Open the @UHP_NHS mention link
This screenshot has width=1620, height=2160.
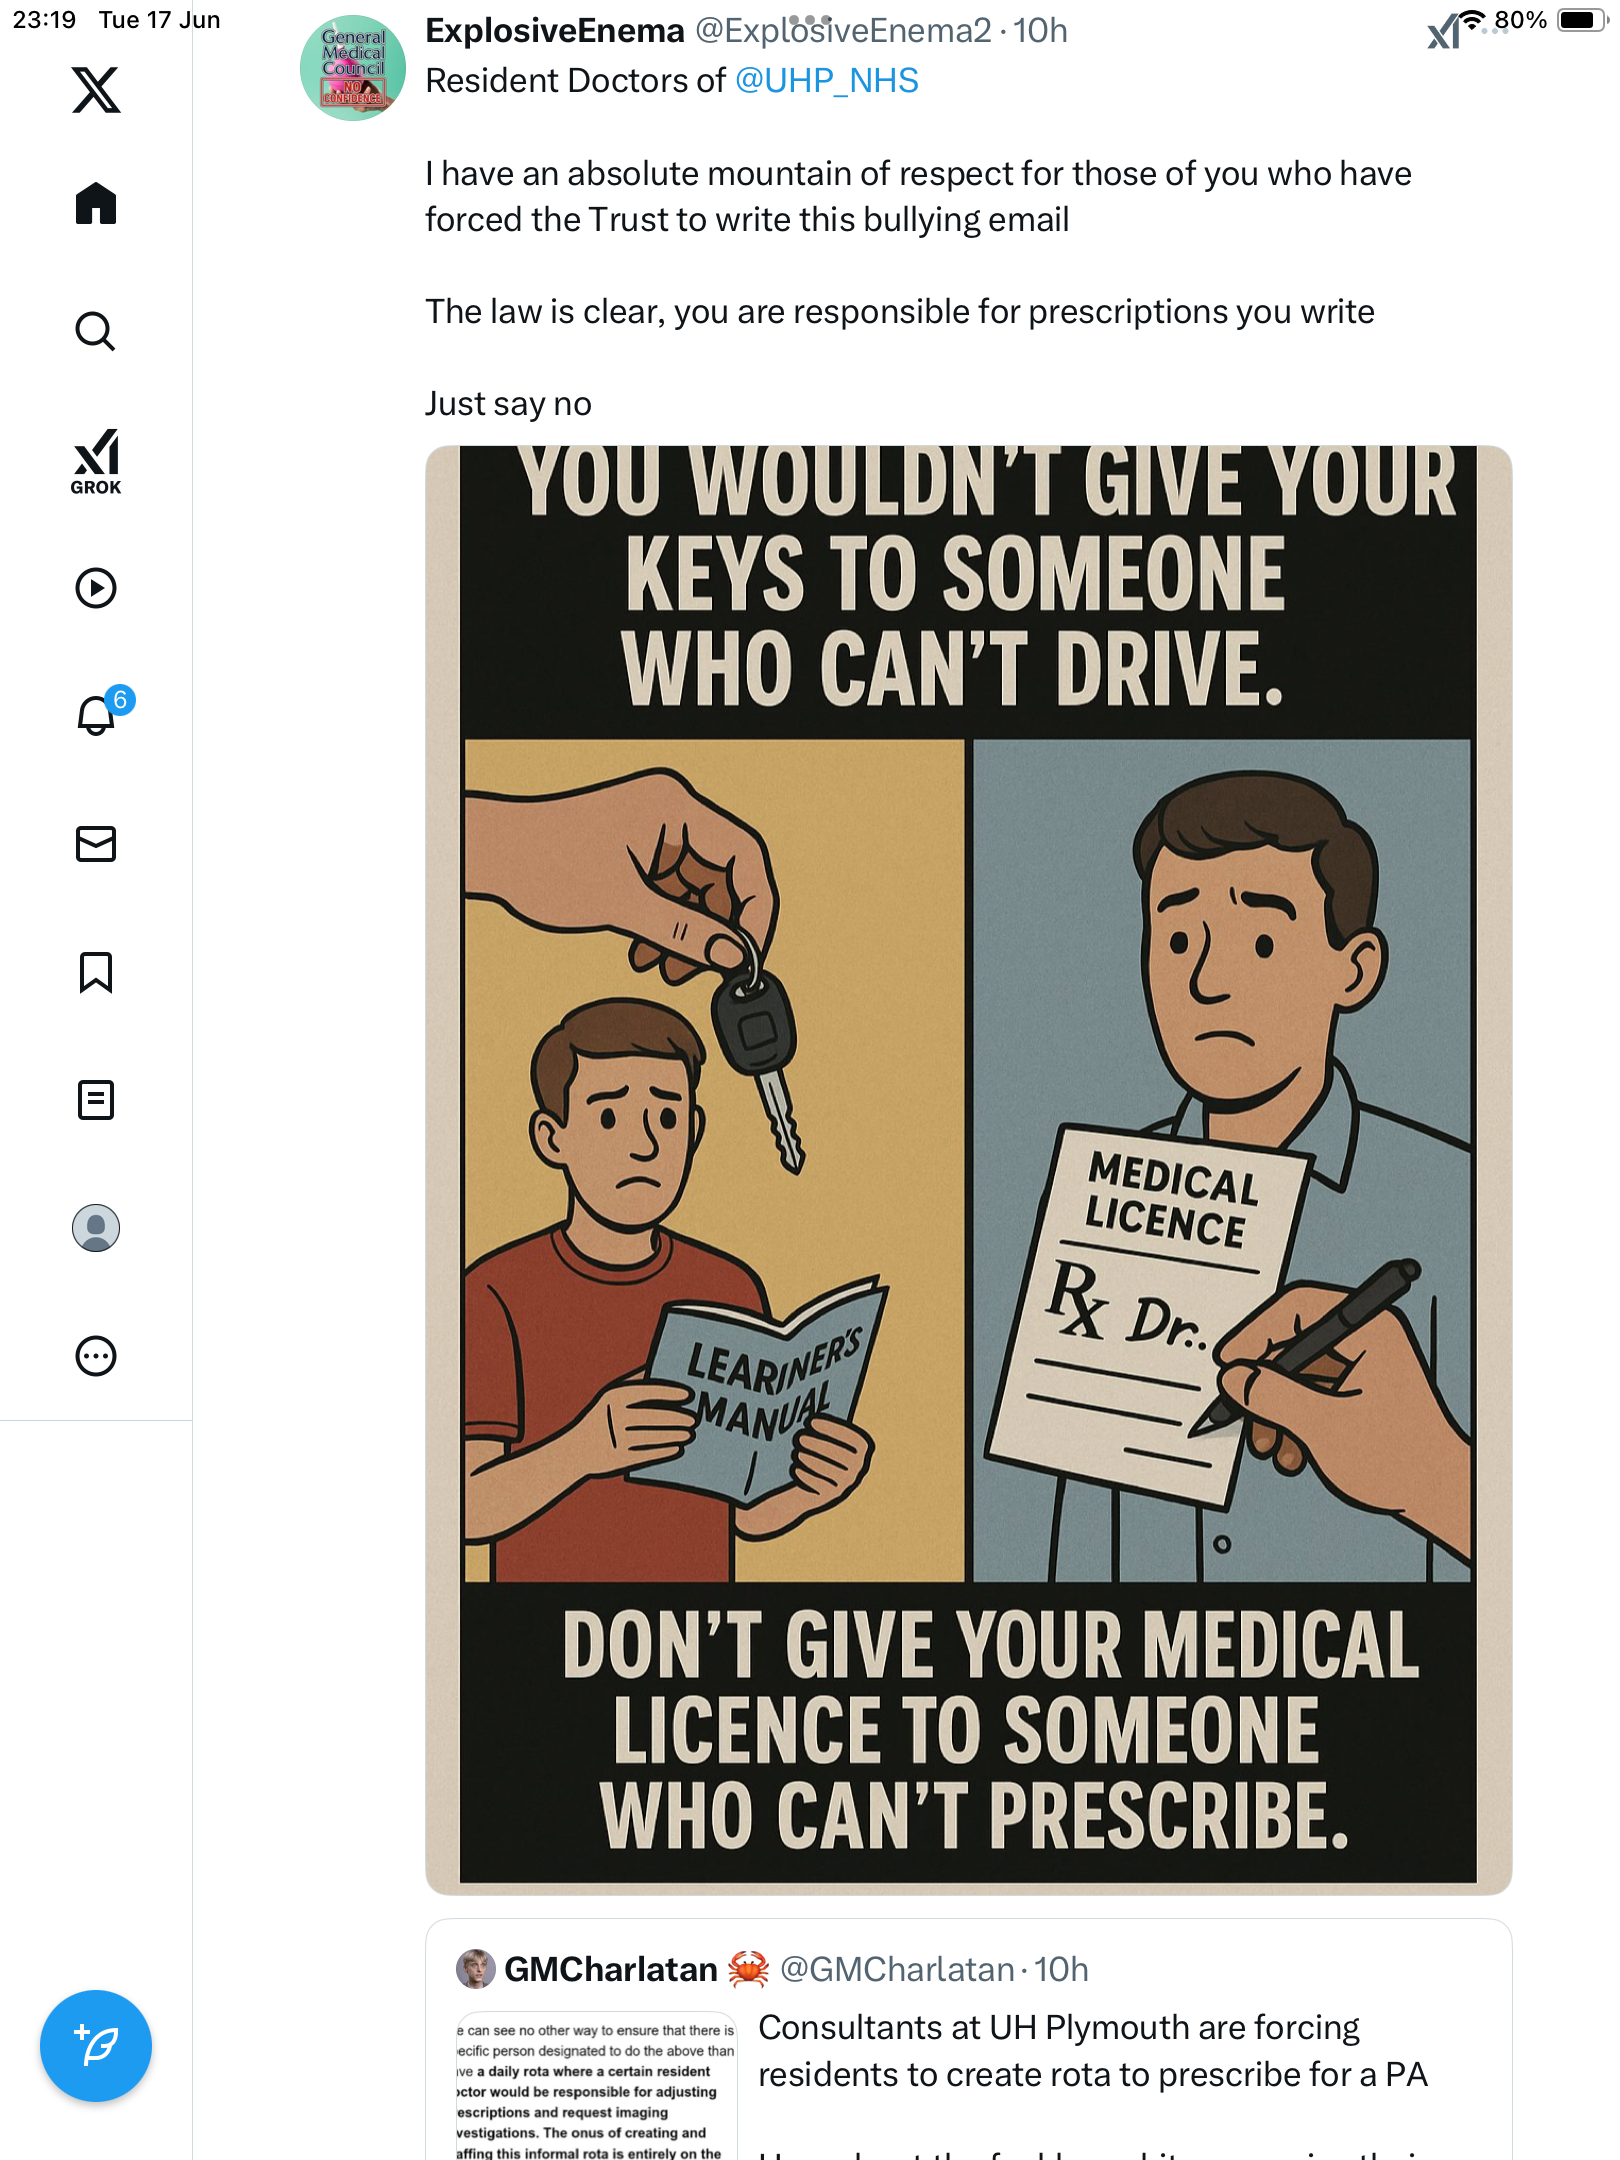click(x=826, y=80)
